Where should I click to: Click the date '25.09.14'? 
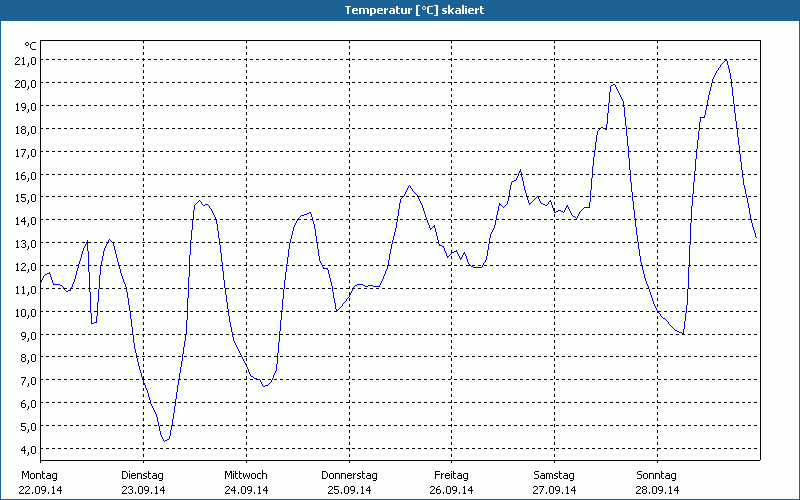point(349,490)
